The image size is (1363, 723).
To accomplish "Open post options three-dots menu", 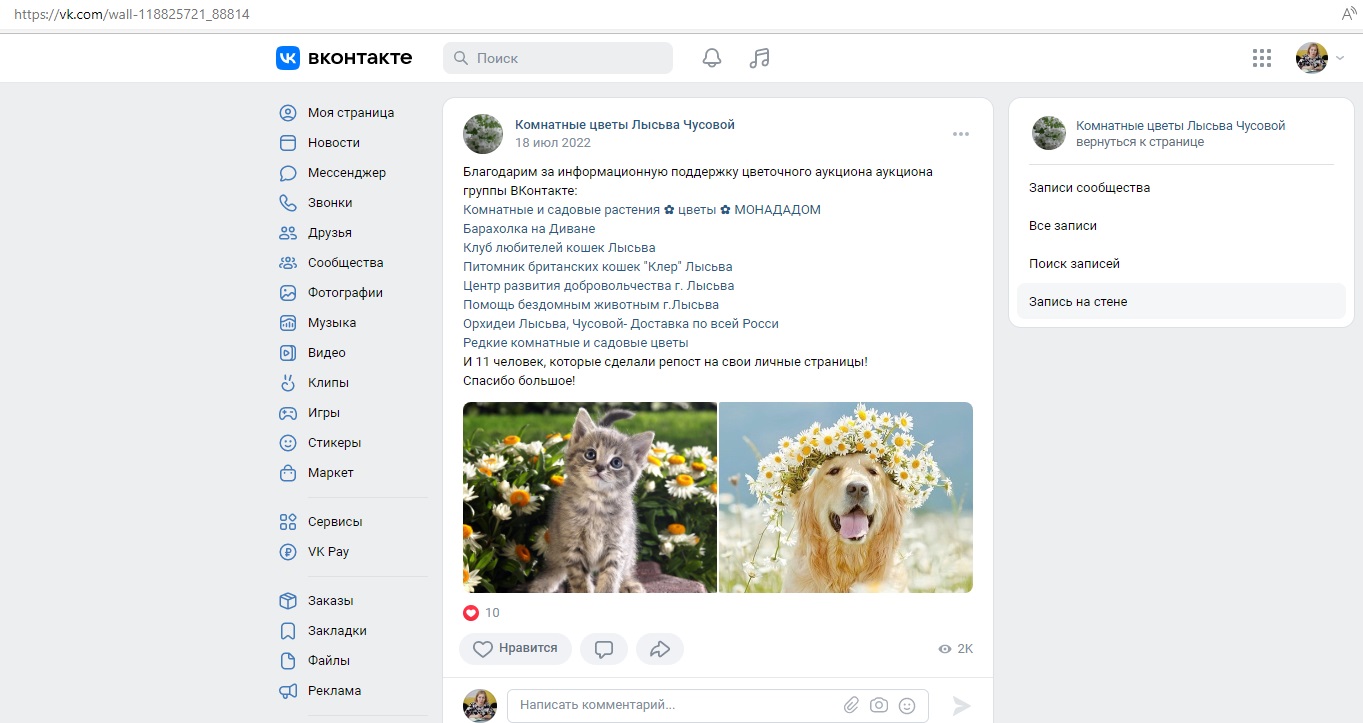I will click(961, 134).
